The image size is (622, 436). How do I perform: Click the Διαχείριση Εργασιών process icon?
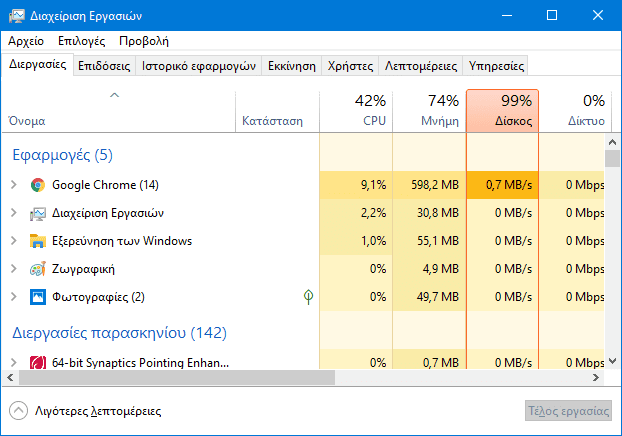point(38,213)
